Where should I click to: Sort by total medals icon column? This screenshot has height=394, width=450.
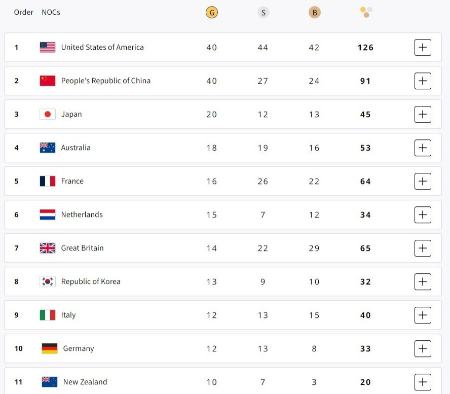(x=366, y=12)
